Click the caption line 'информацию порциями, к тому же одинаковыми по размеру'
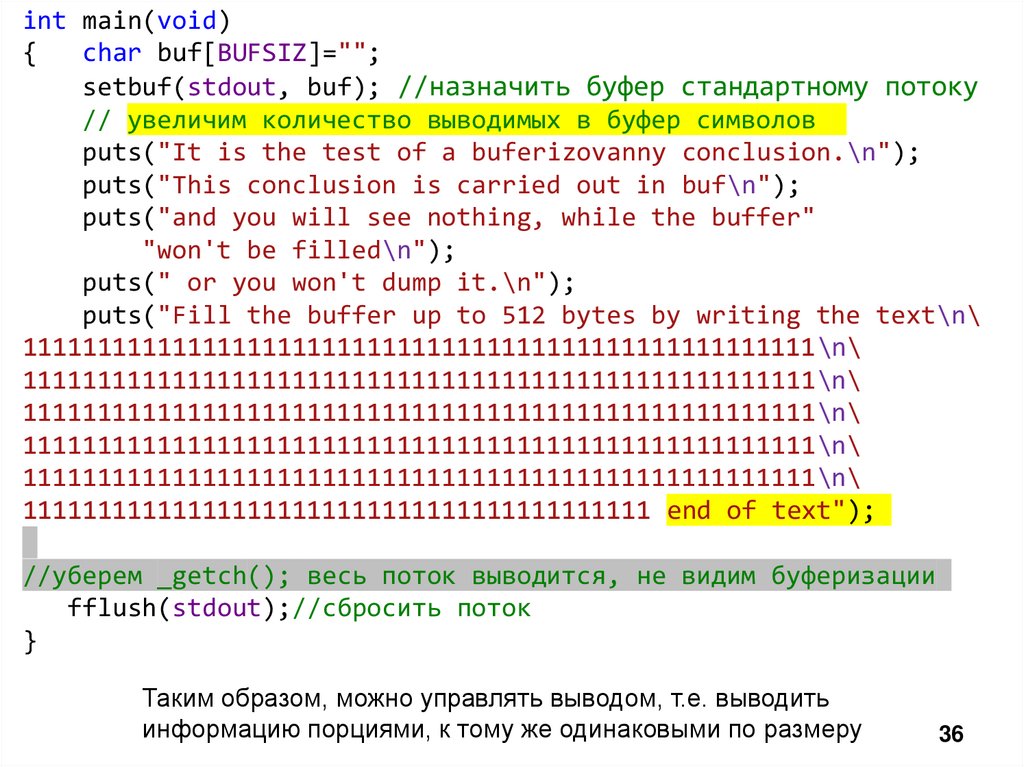1024x767 pixels. 502,730
